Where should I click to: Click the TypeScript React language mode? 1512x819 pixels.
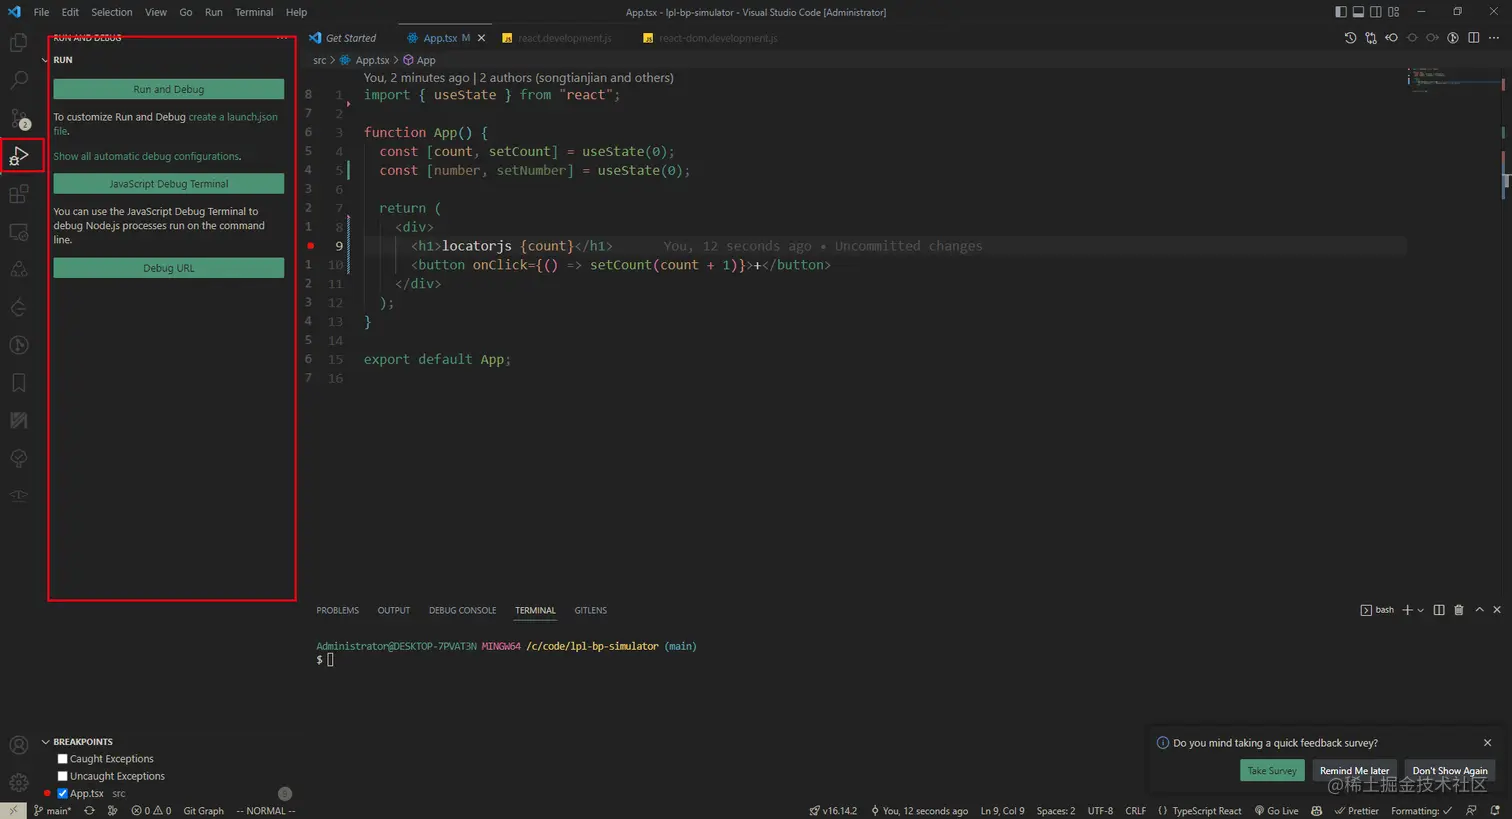[1207, 811]
